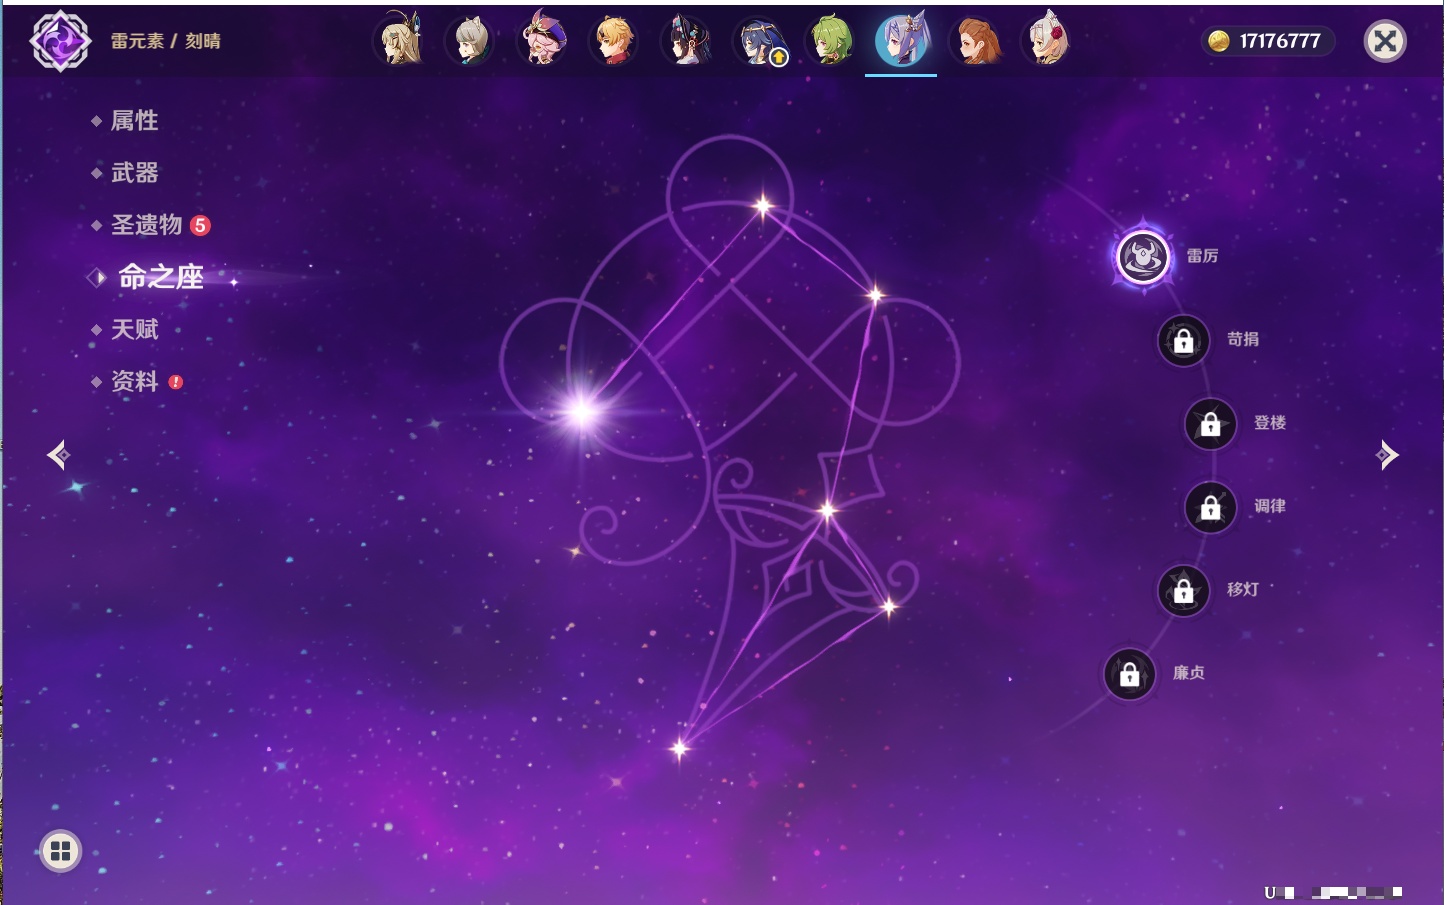Open the locked 移灯 constellation node
Viewport: 1444px width, 905px height.
(1183, 591)
